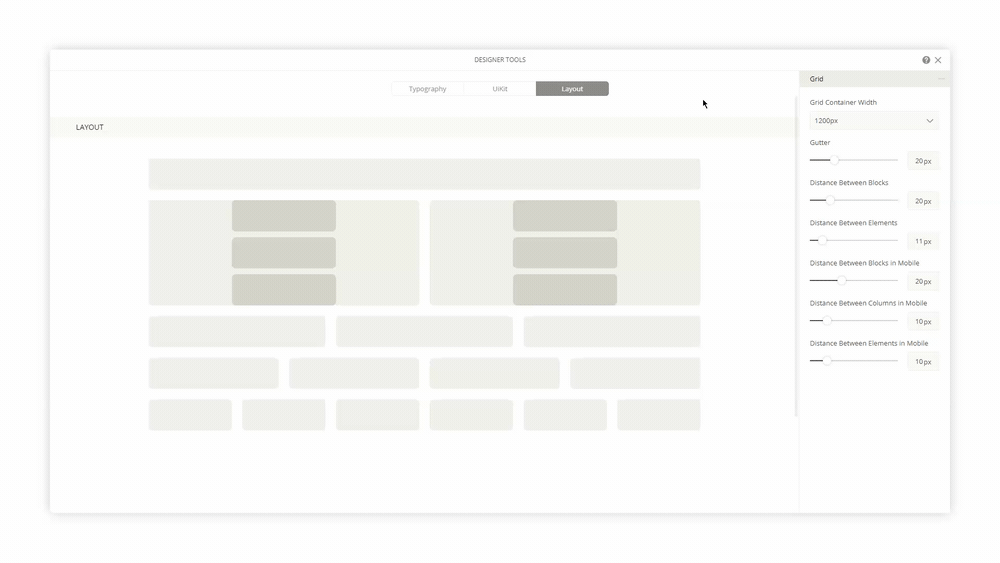The width and height of the screenshot is (1000, 563).
Task: Open the Grid Container Width dropdown
Action: (874, 121)
